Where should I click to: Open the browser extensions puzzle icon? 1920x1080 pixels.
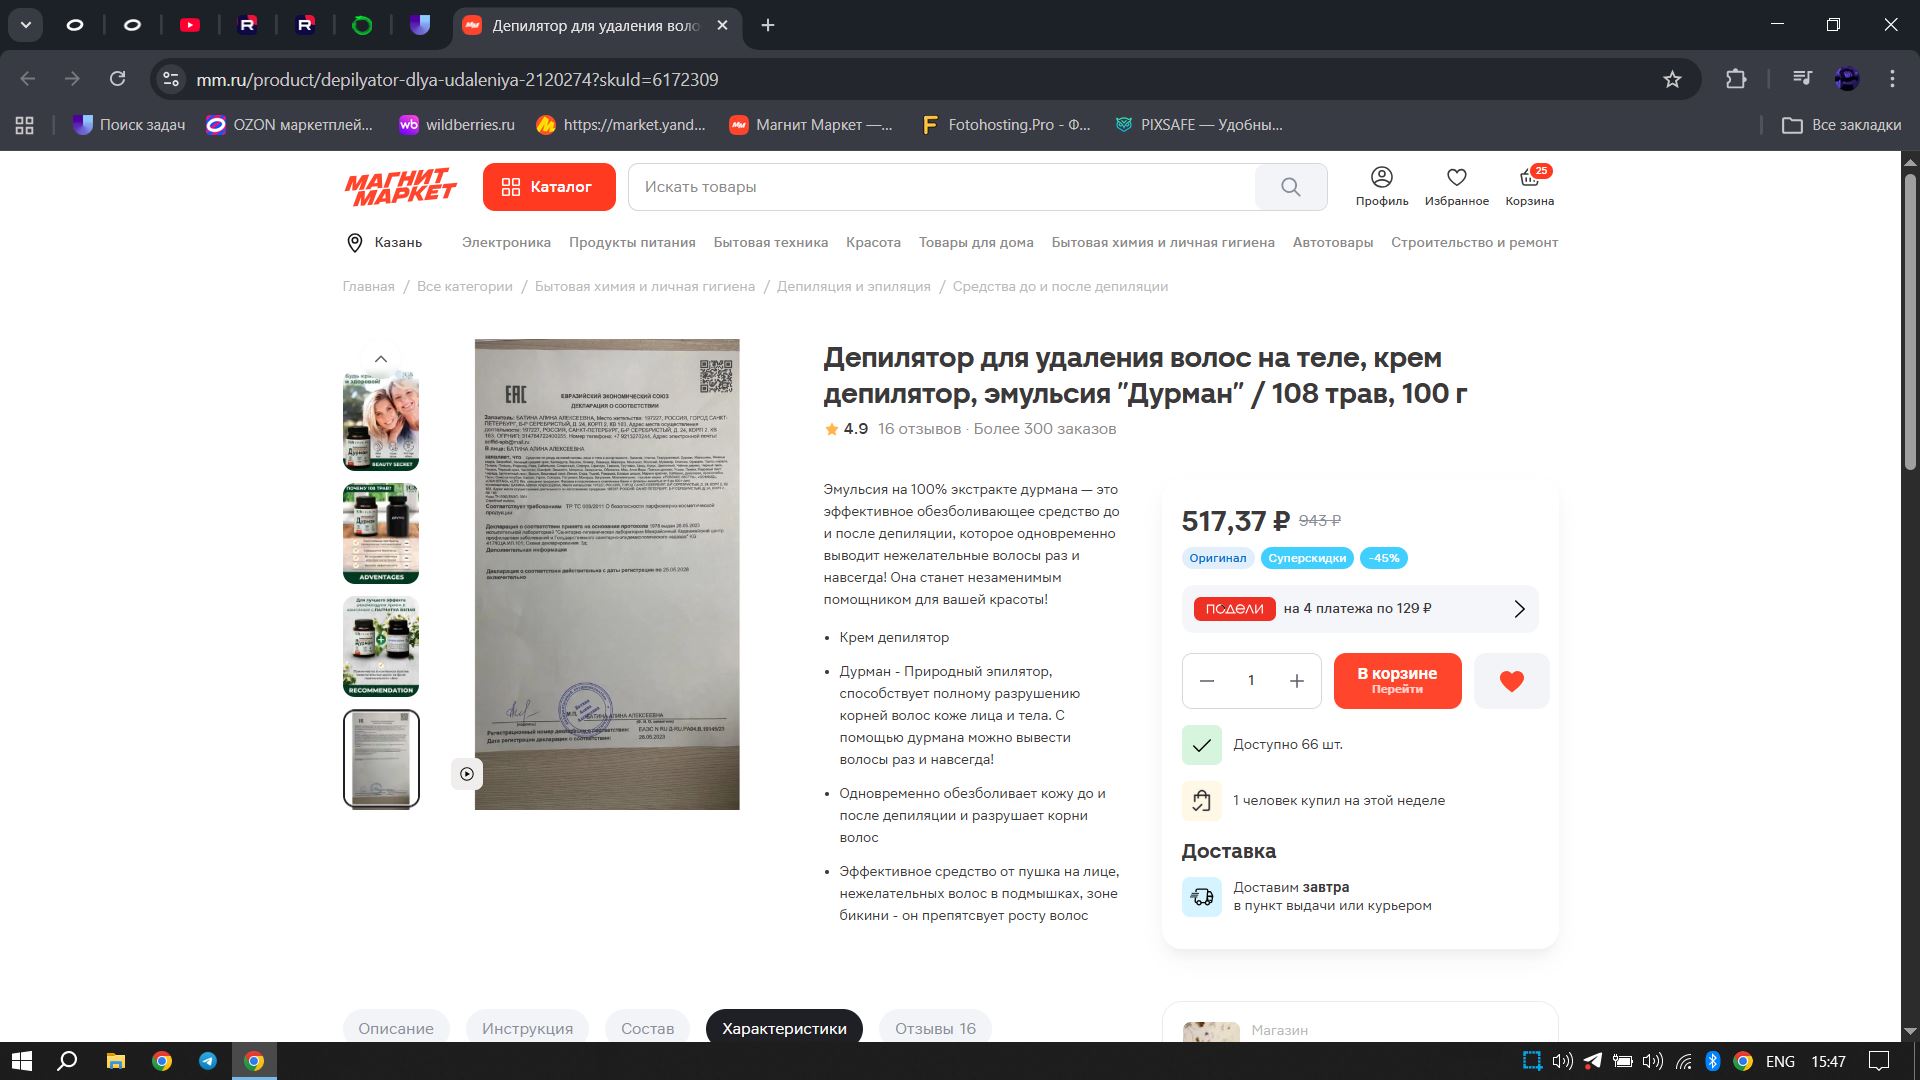click(1736, 79)
